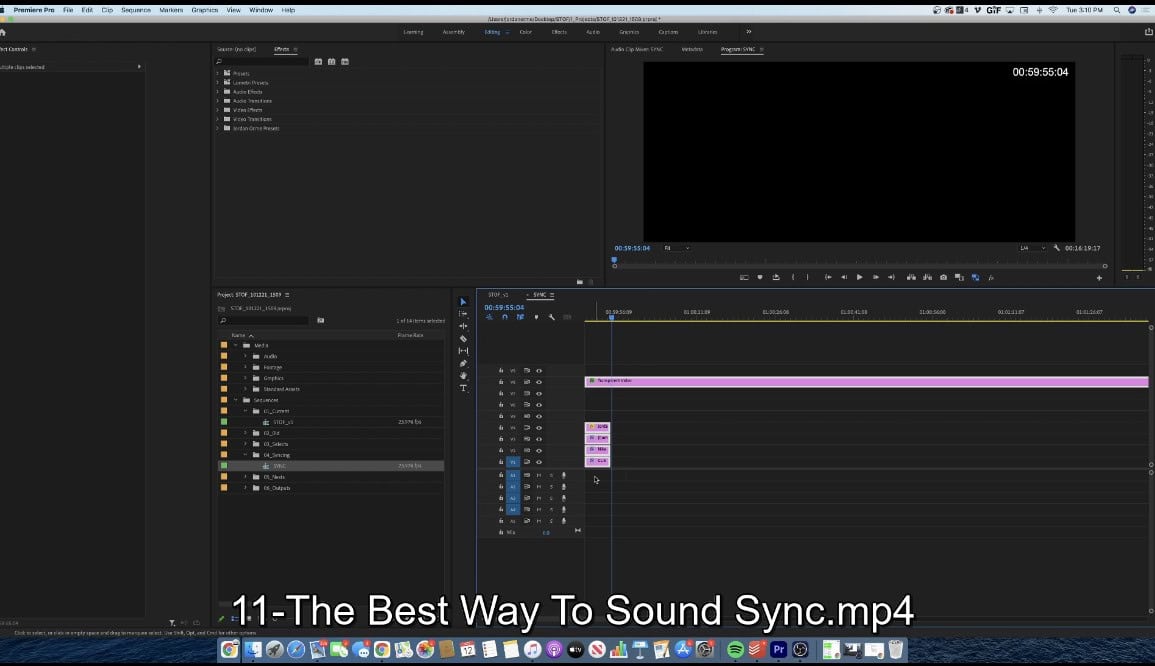Select the Type tool
Screen dimensions: 1155x666
tap(463, 388)
